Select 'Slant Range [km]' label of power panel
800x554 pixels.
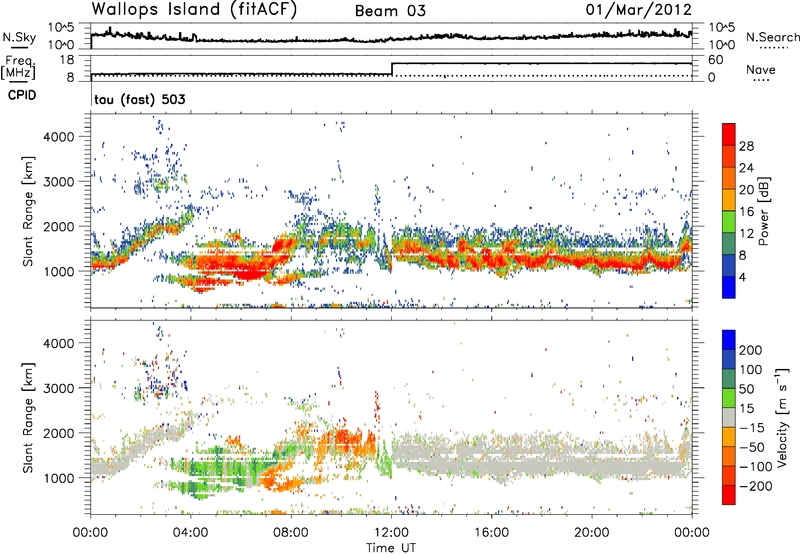click(x=28, y=211)
